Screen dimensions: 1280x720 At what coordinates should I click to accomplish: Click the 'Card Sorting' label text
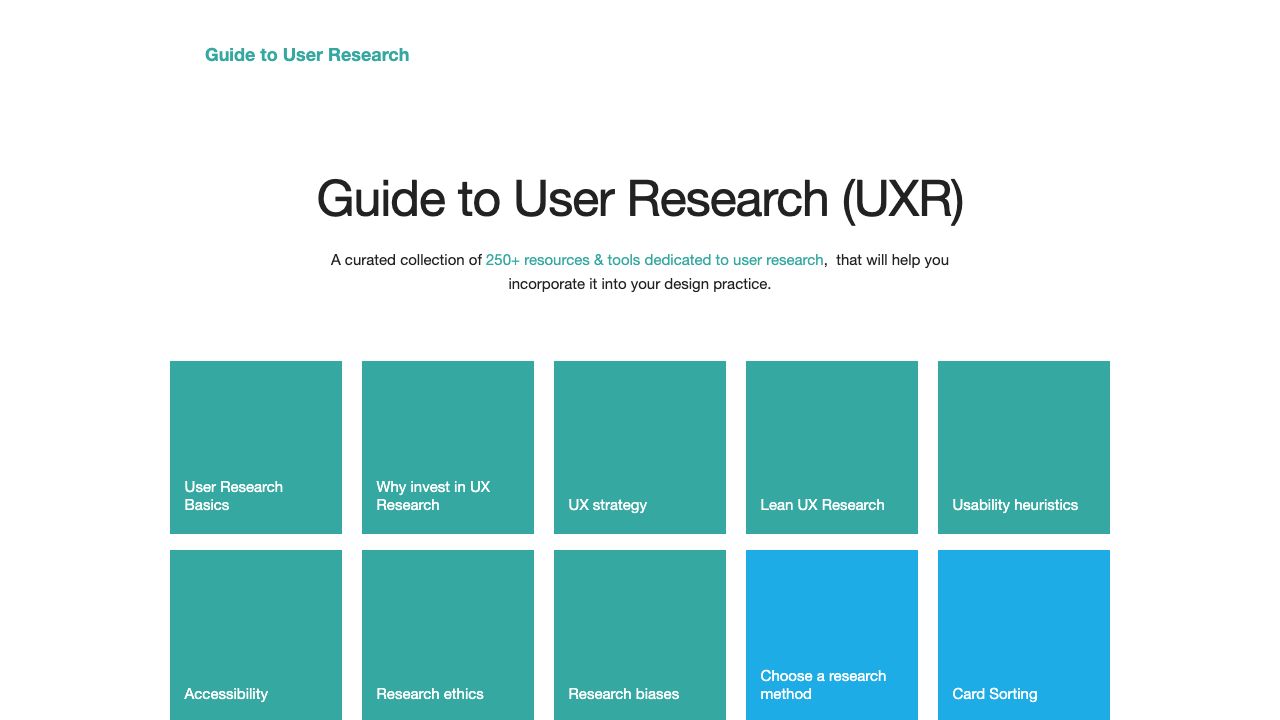pos(995,694)
